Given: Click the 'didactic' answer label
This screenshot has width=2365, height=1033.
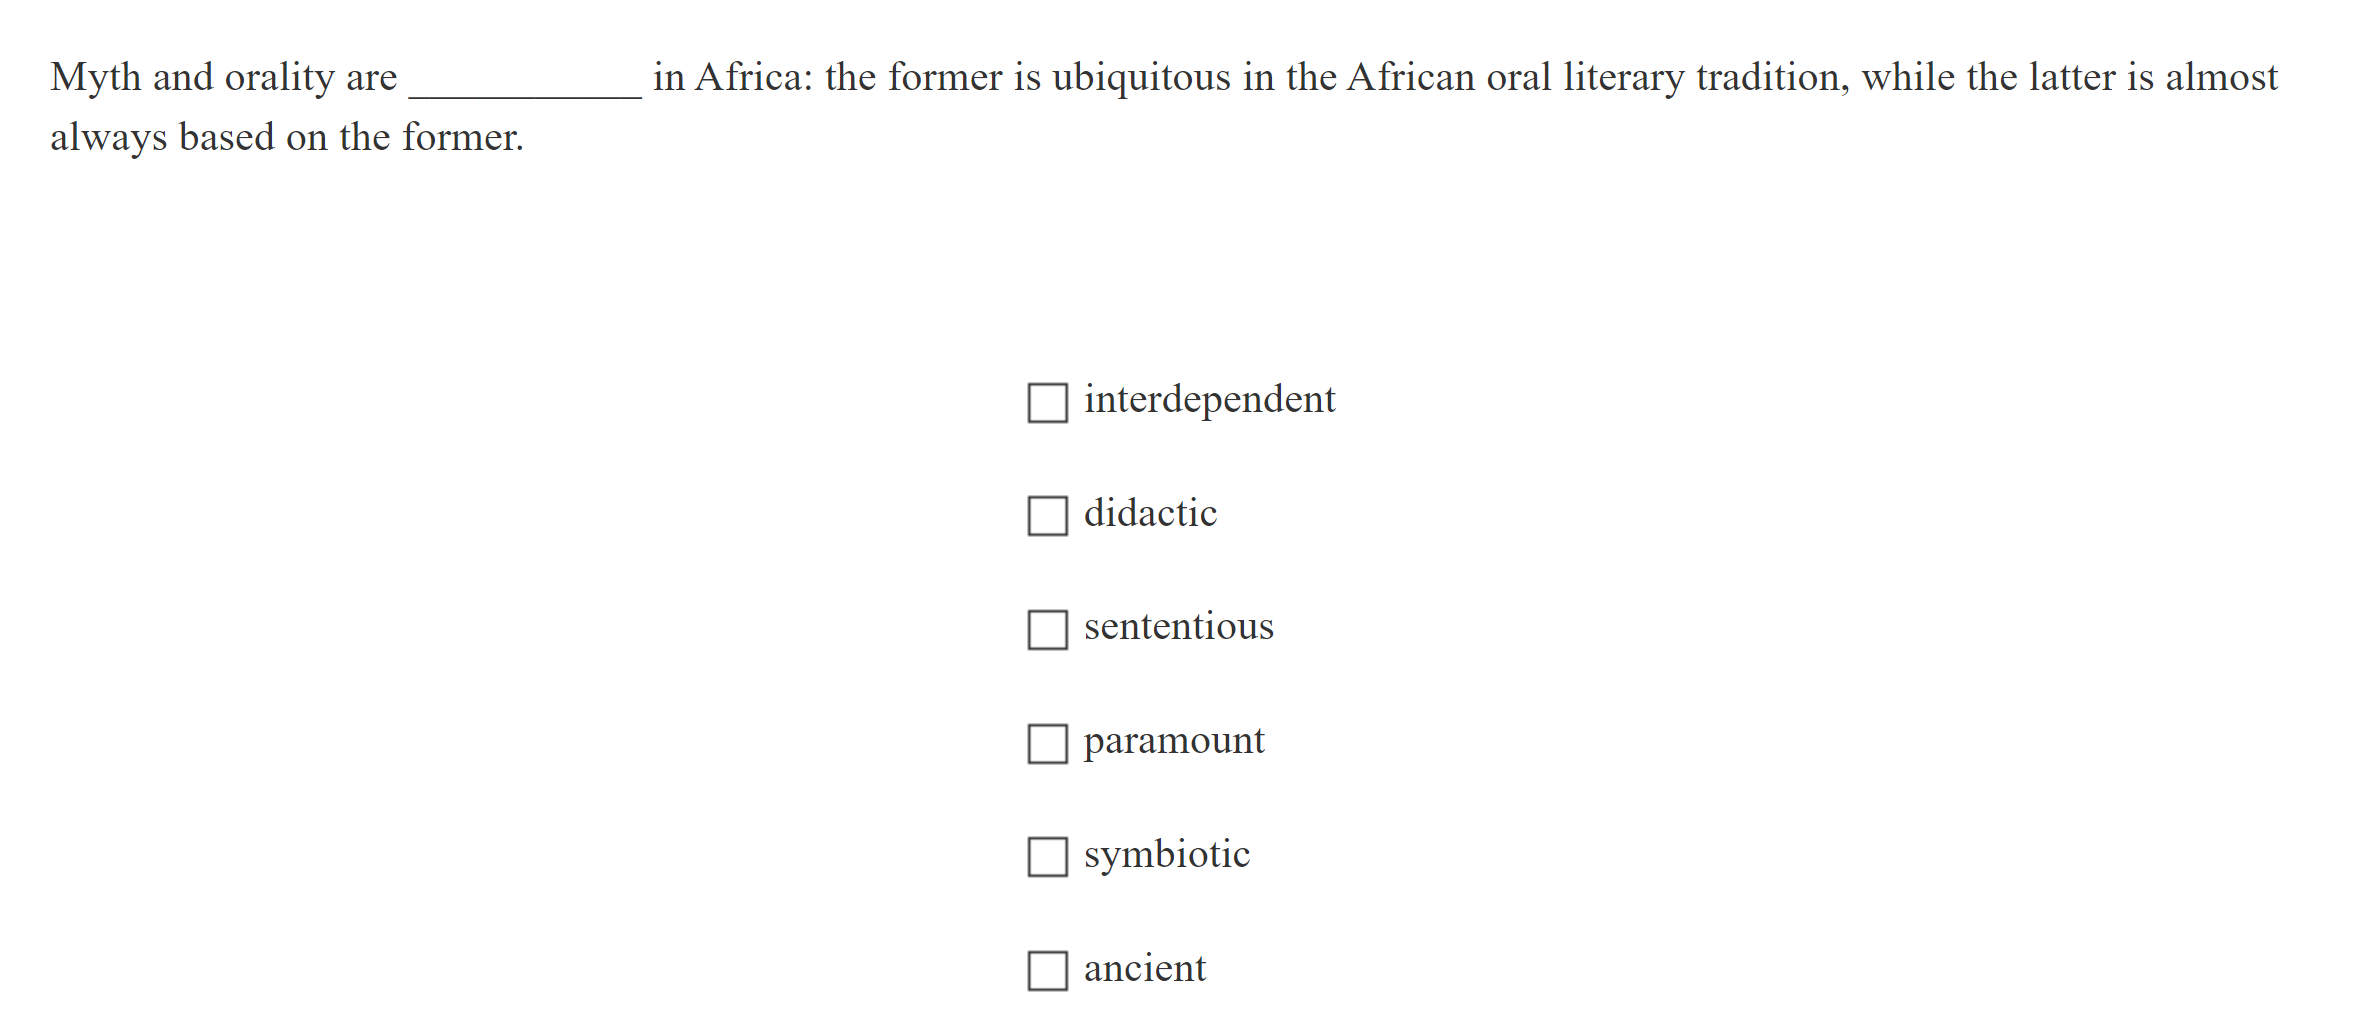Looking at the screenshot, I should (1150, 513).
